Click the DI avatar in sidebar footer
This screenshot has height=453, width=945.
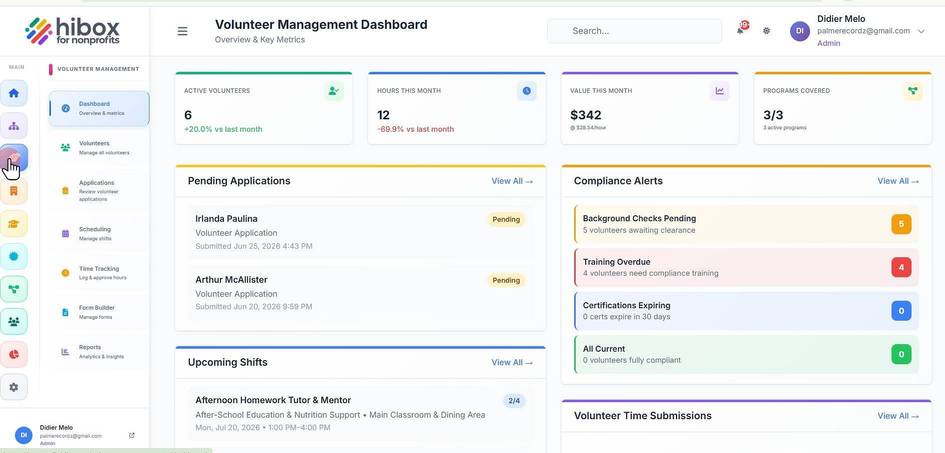(24, 435)
